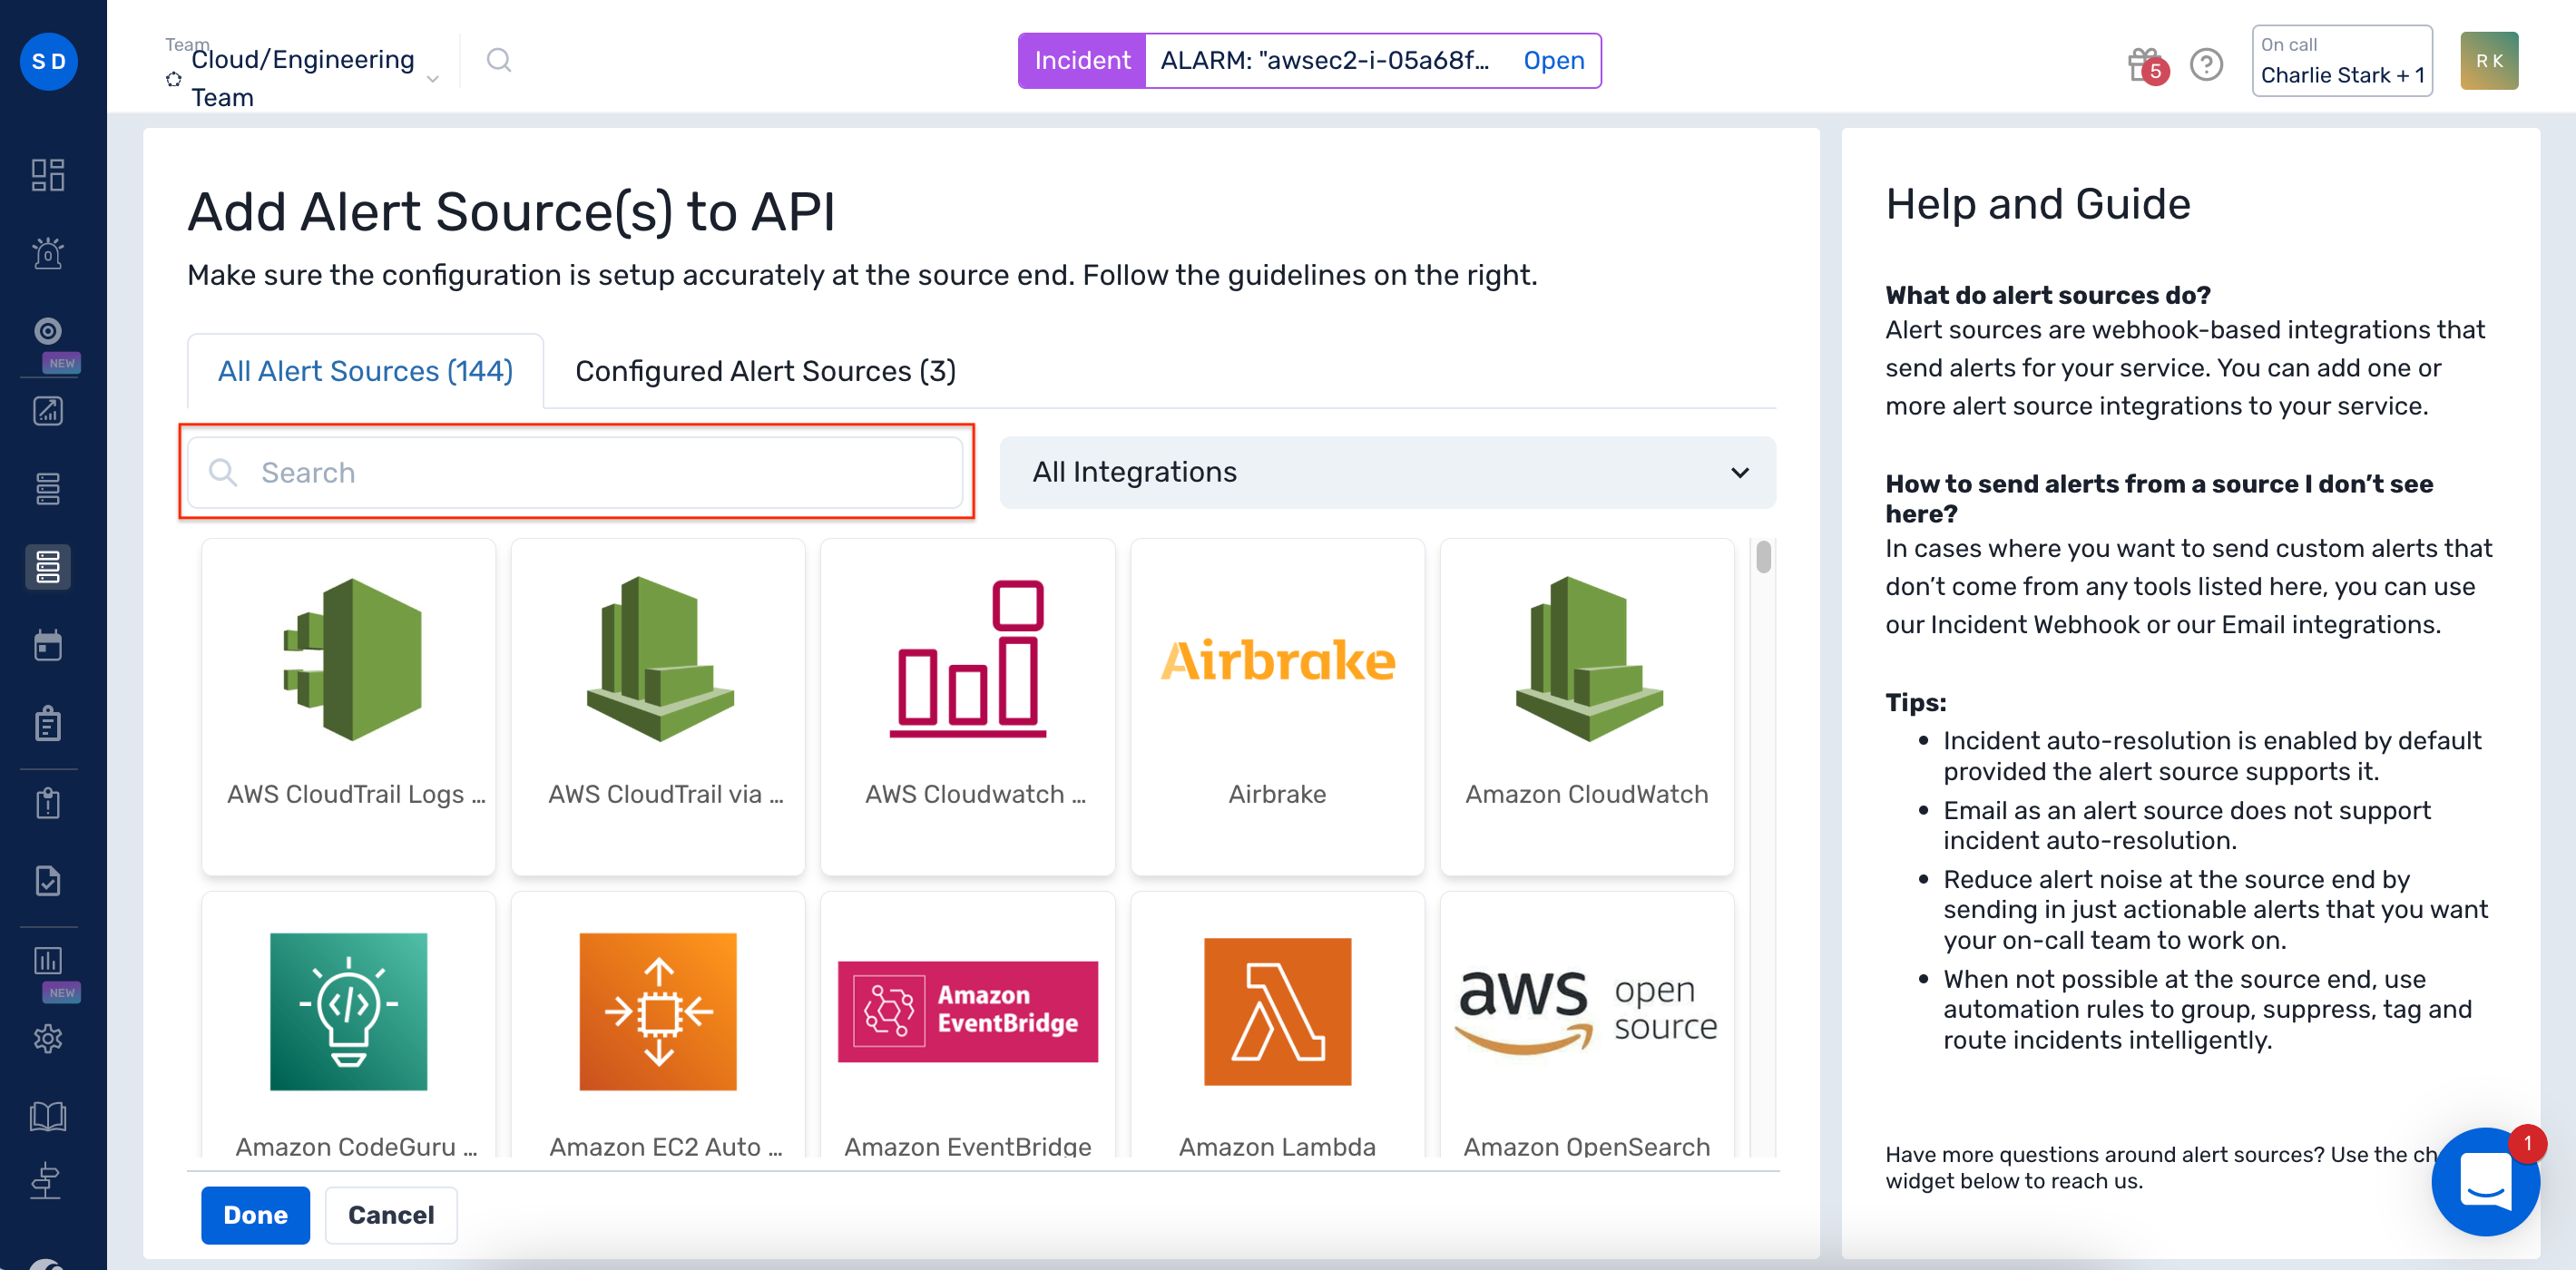2576x1270 pixels.
Task: Select the Amazon EC2 Auto alert source
Action: (658, 1025)
